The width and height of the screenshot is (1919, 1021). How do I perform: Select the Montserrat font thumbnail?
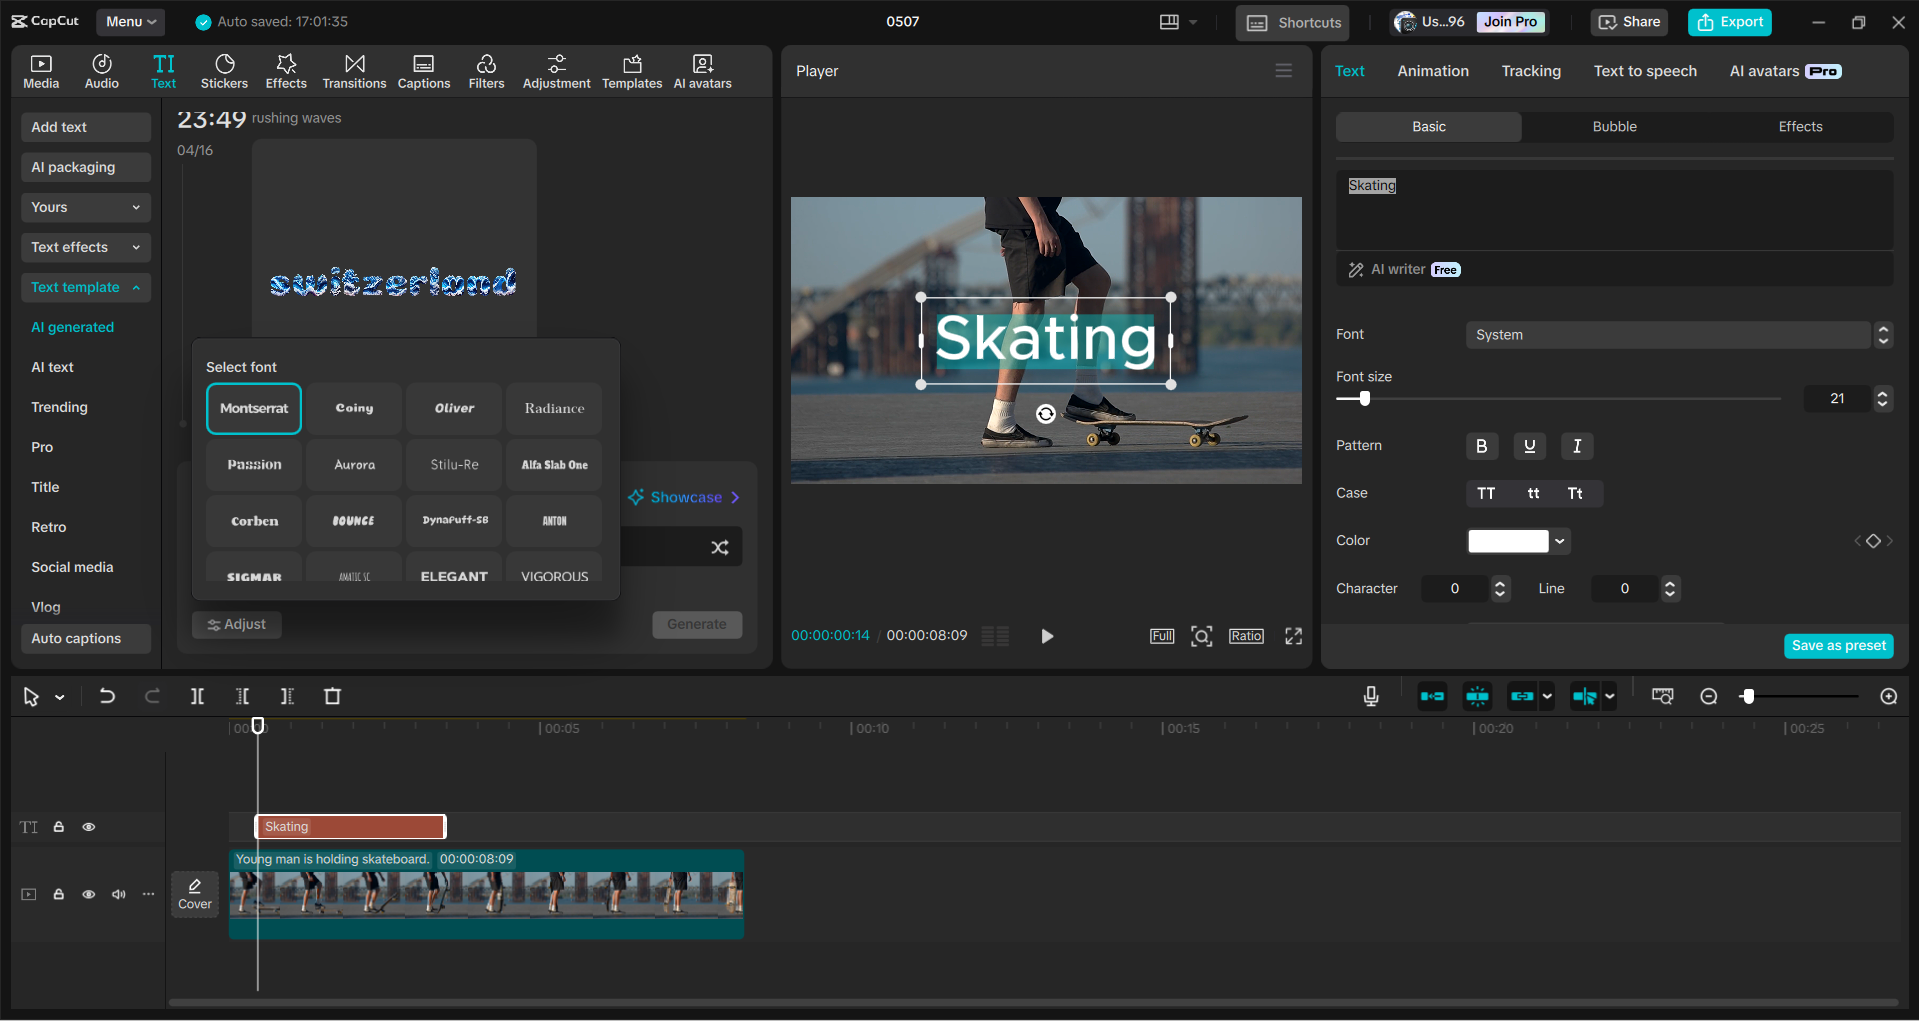tap(253, 408)
